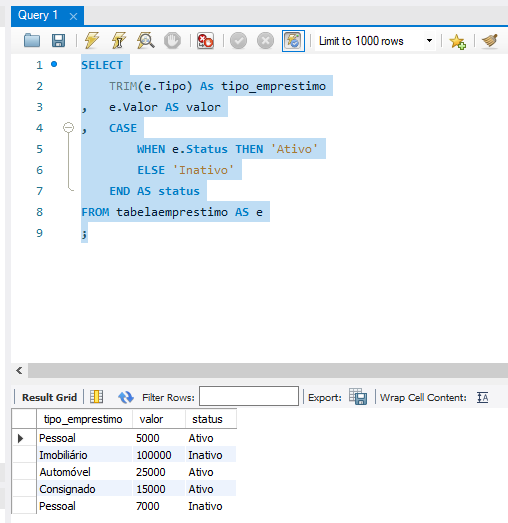The image size is (508, 523).
Task: Focus the Filter Rows input field
Action: coord(249,396)
